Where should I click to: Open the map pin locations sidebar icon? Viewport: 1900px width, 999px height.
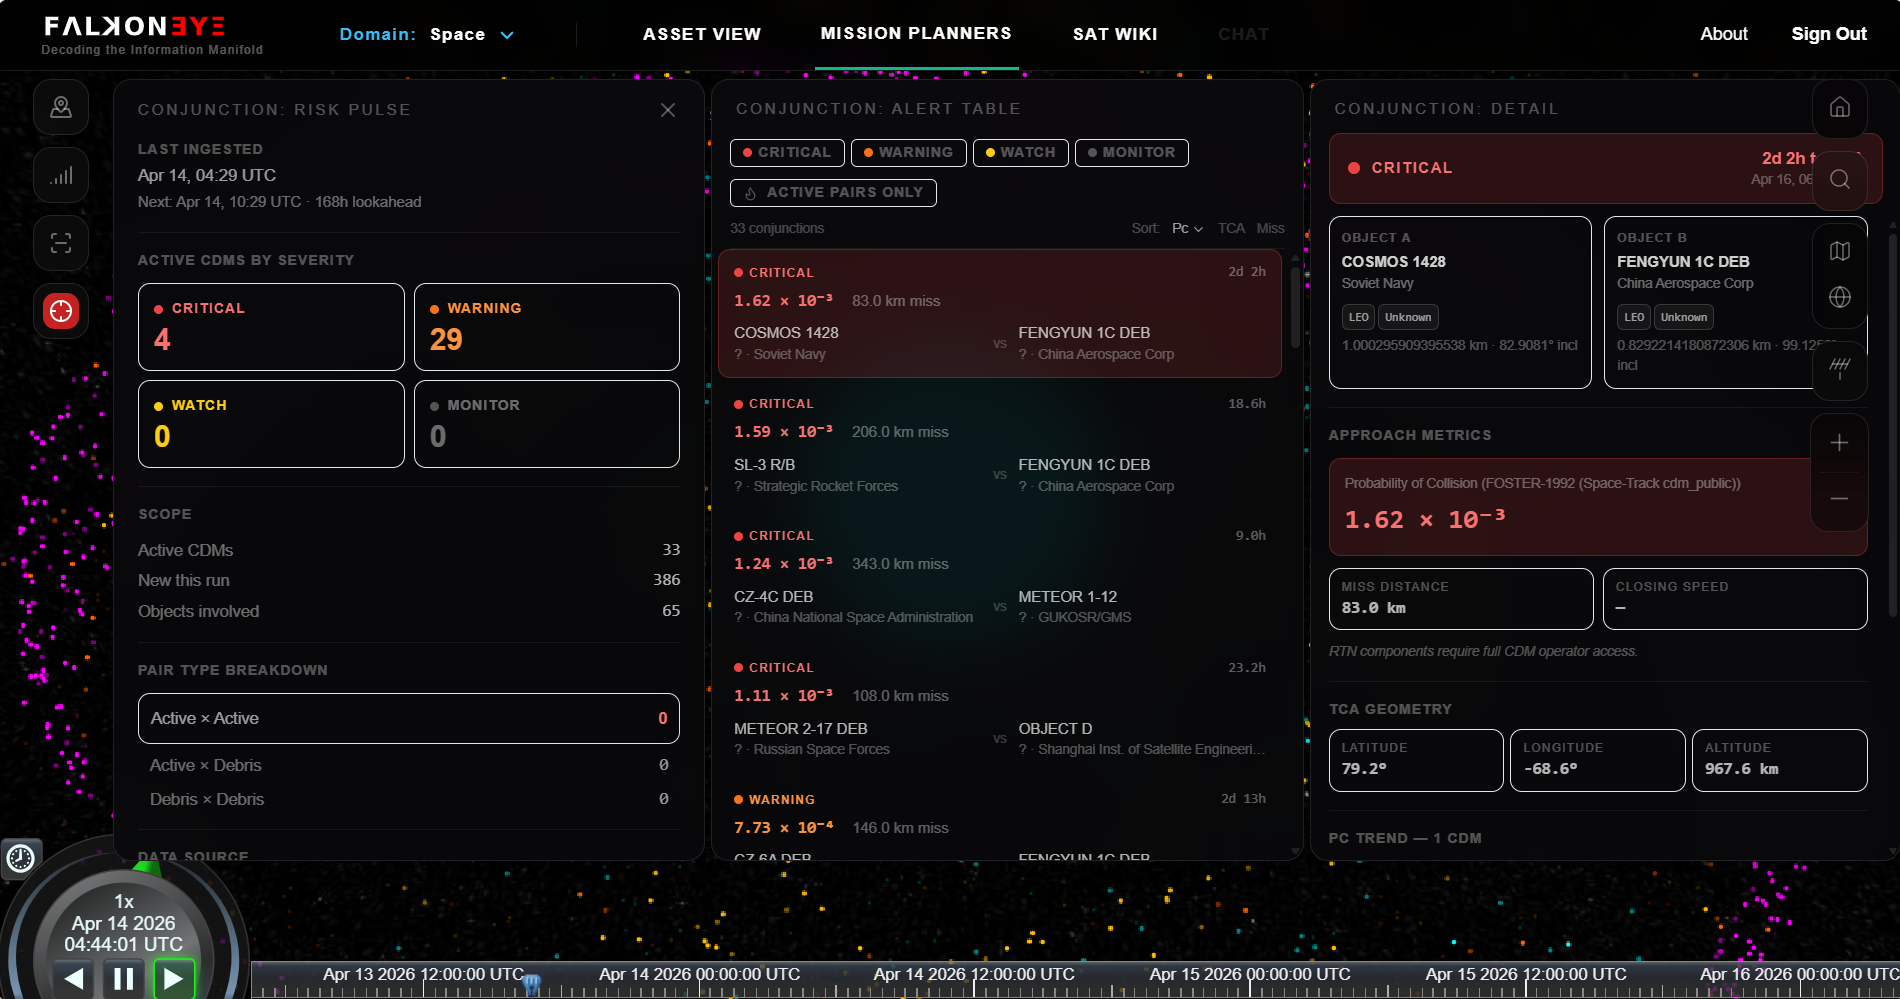[x=61, y=107]
